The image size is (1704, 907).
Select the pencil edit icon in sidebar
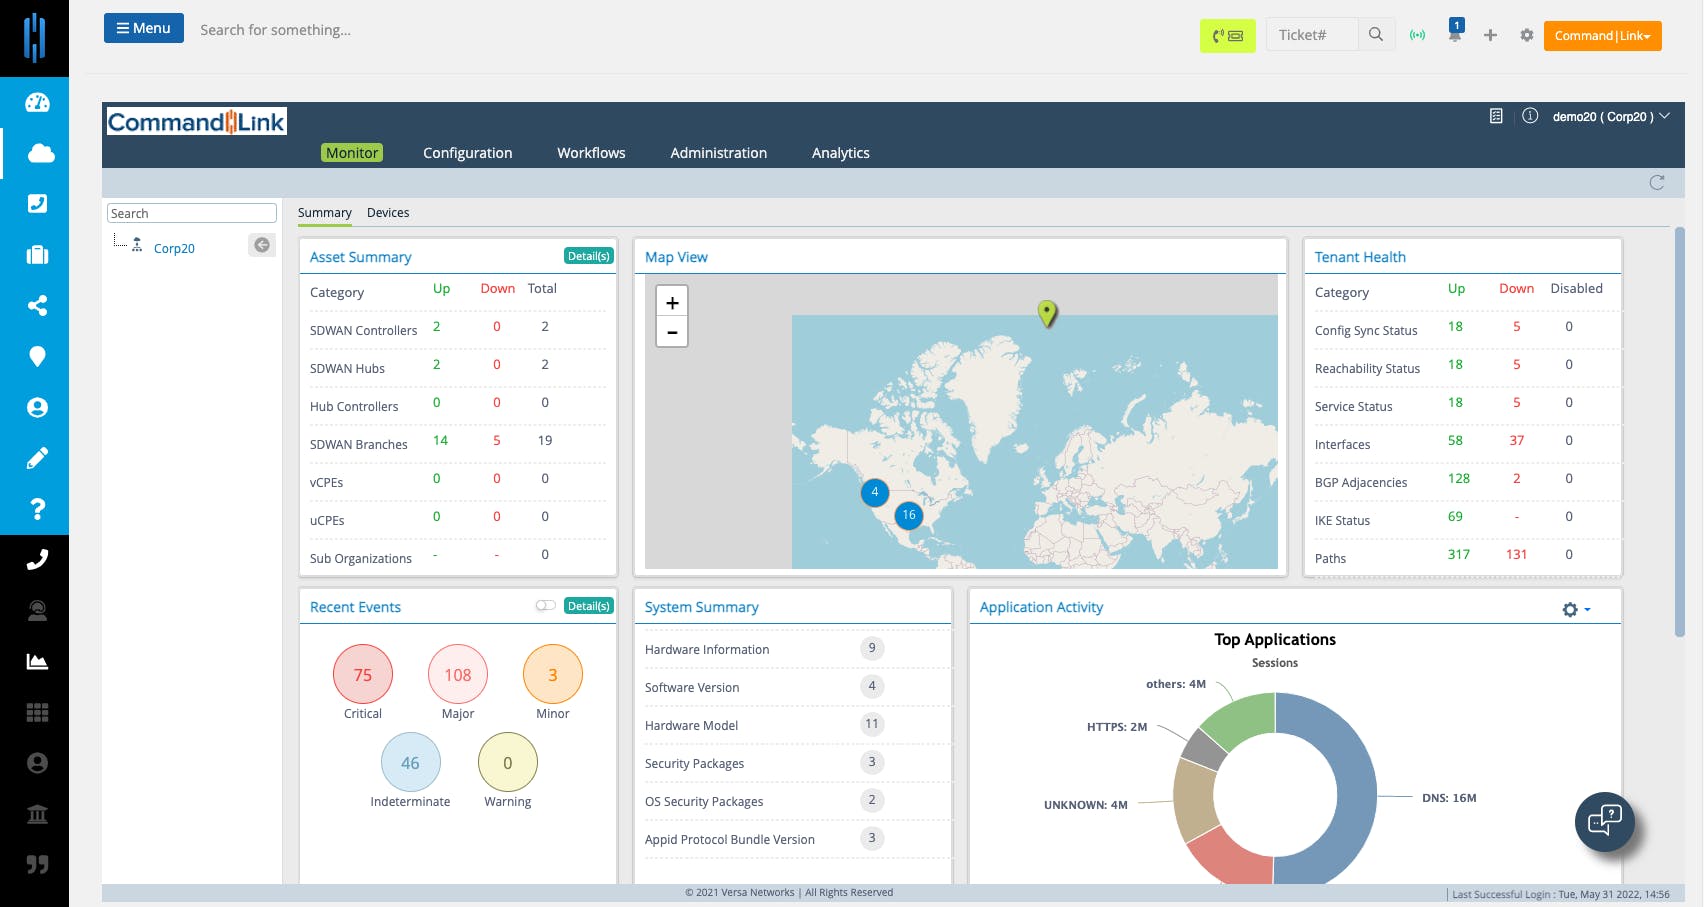(37, 458)
